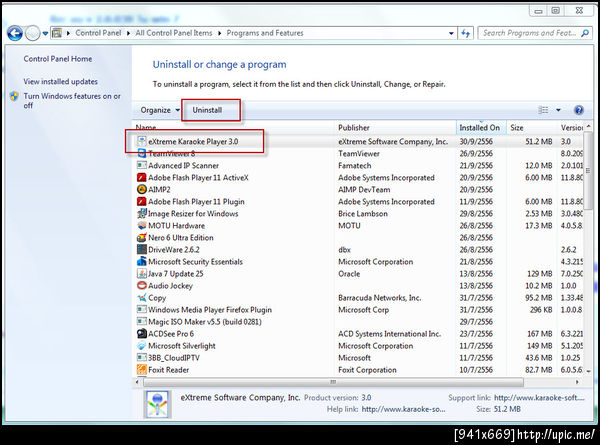Click the Search Programs and Features field

(x=529, y=33)
